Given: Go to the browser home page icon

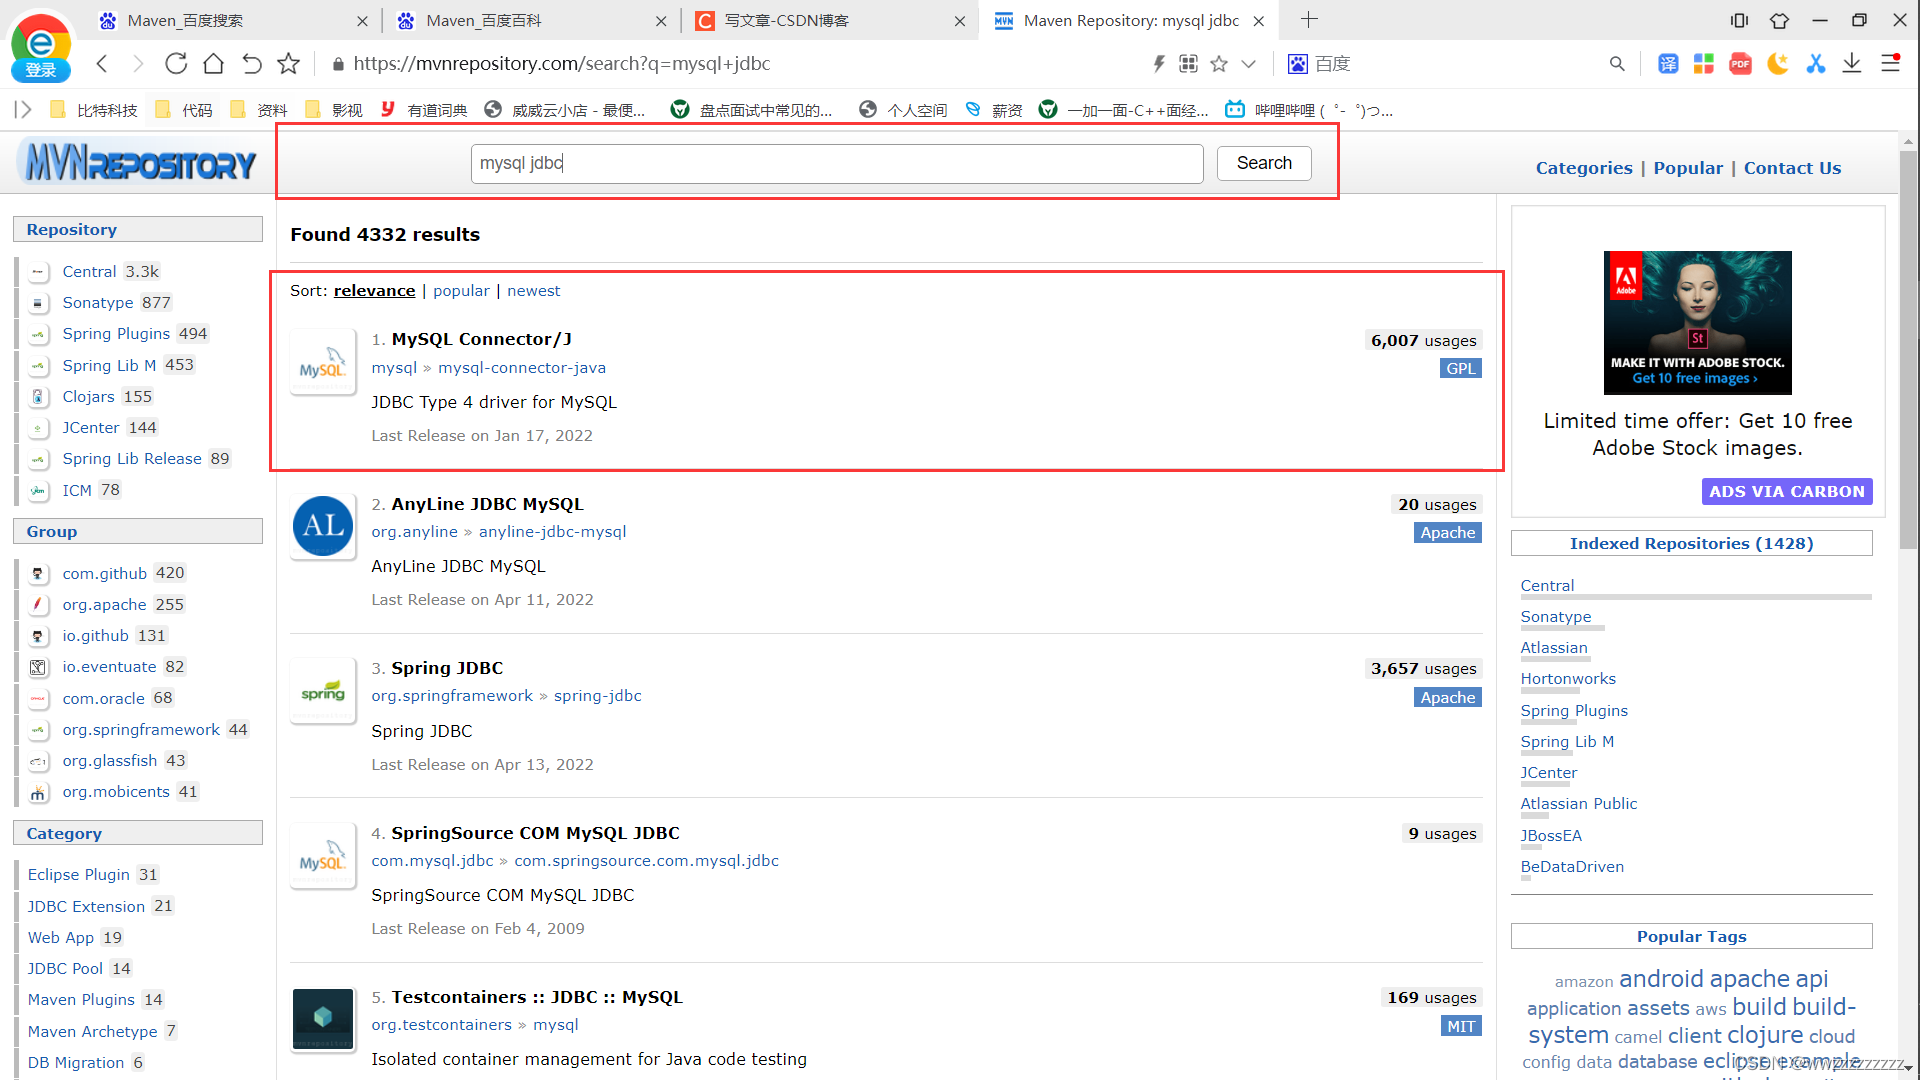Looking at the screenshot, I should pos(213,64).
